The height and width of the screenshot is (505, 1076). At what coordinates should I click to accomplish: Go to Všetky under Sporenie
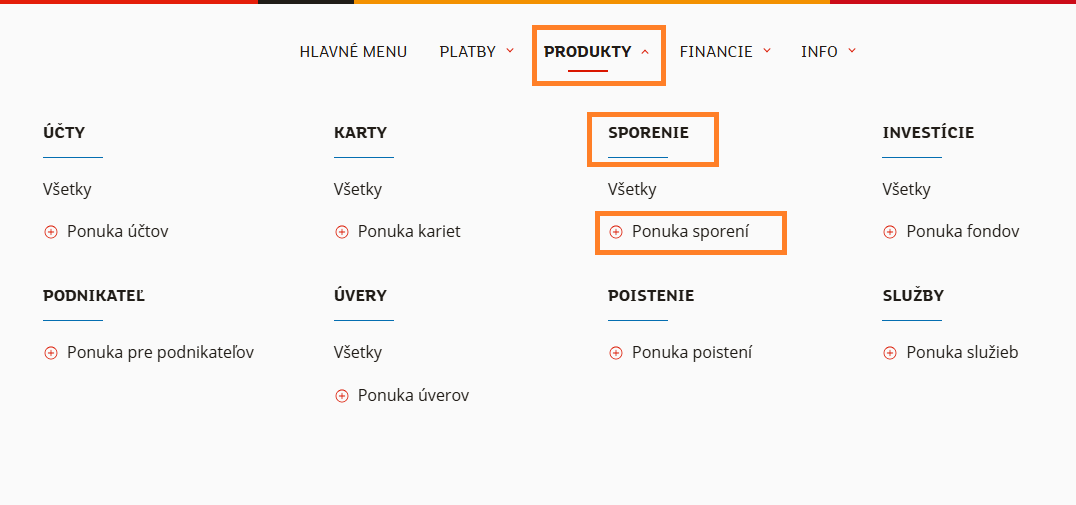pyautogui.click(x=632, y=189)
